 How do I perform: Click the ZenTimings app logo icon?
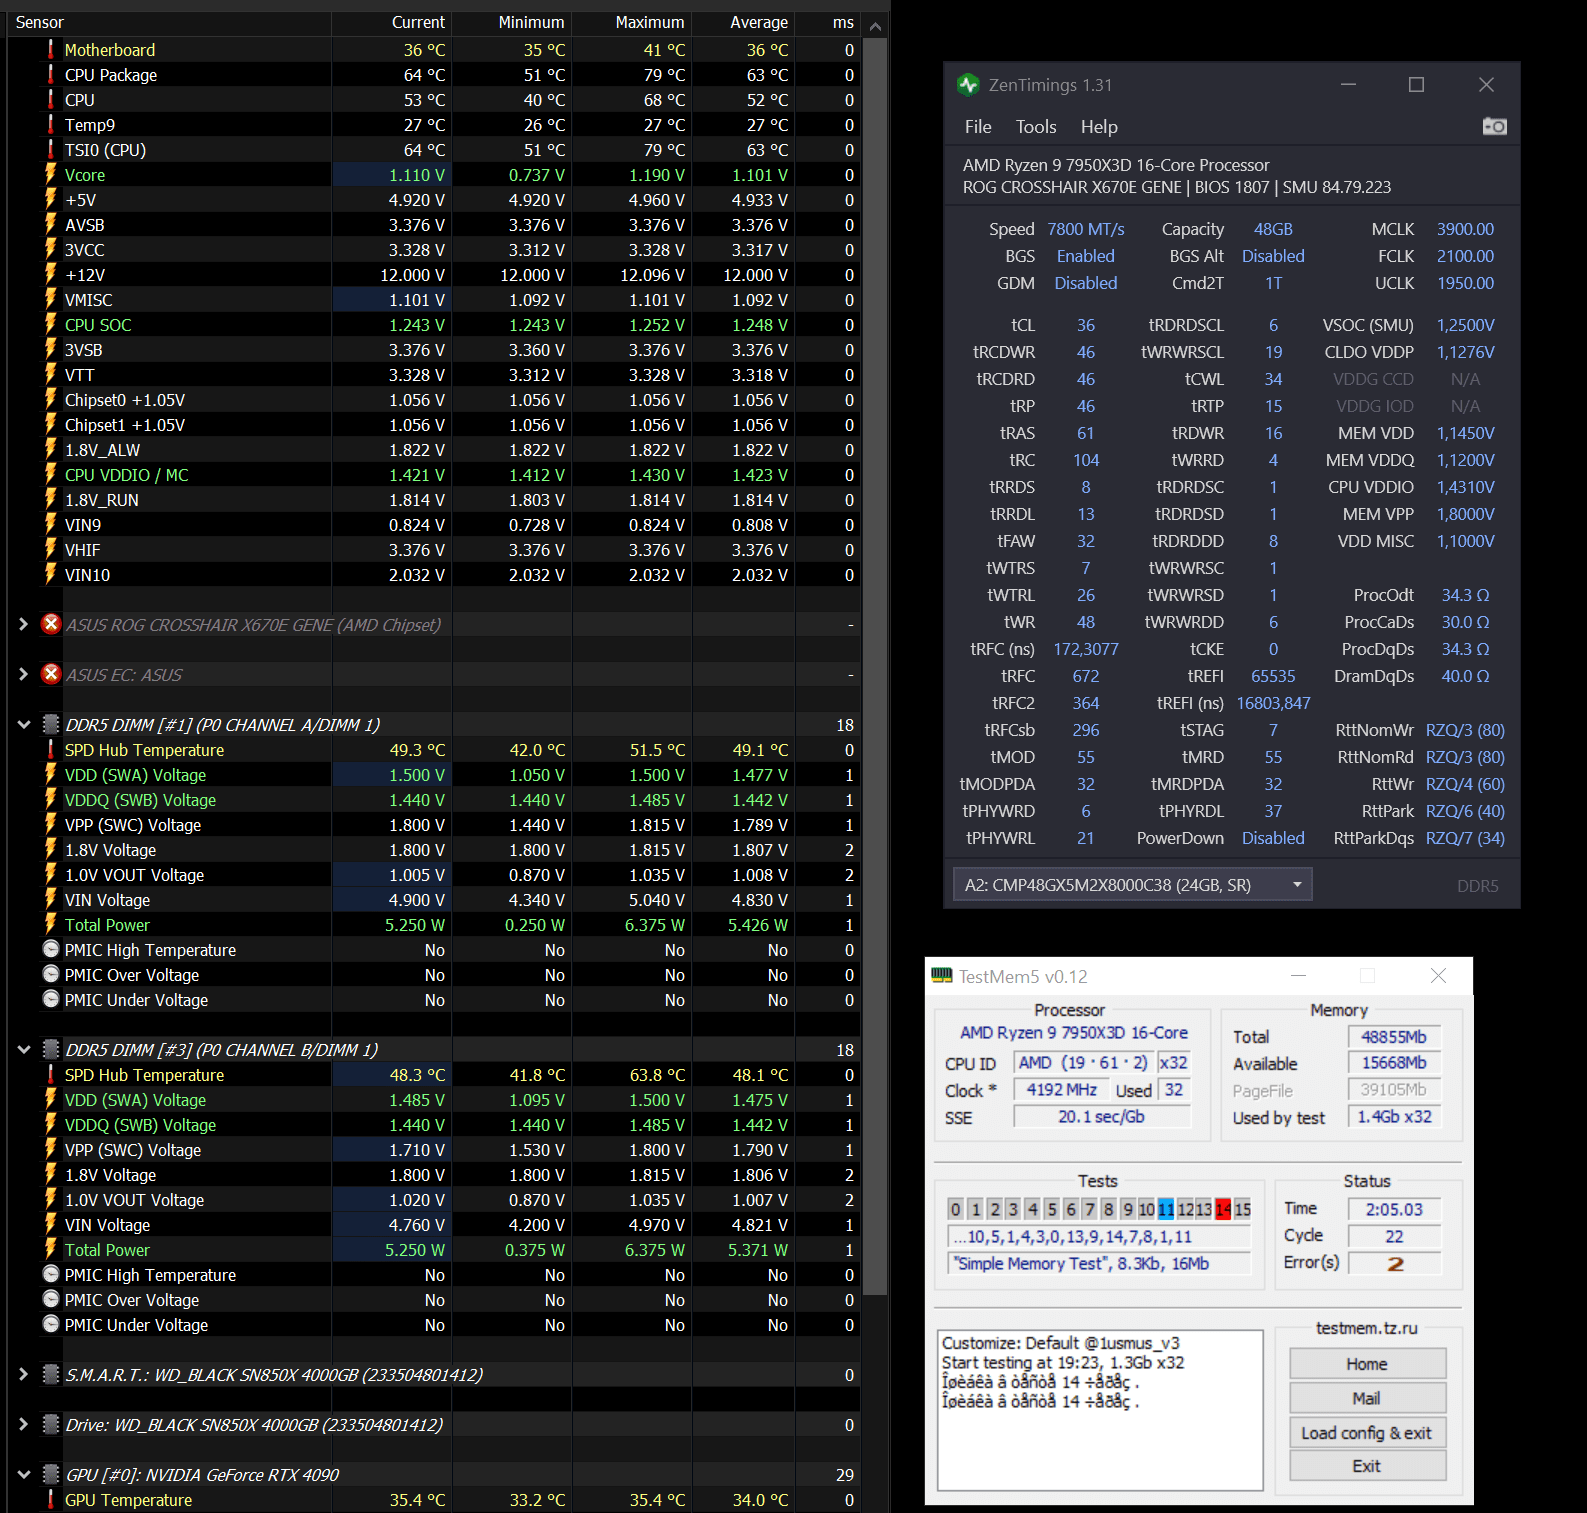click(x=968, y=85)
